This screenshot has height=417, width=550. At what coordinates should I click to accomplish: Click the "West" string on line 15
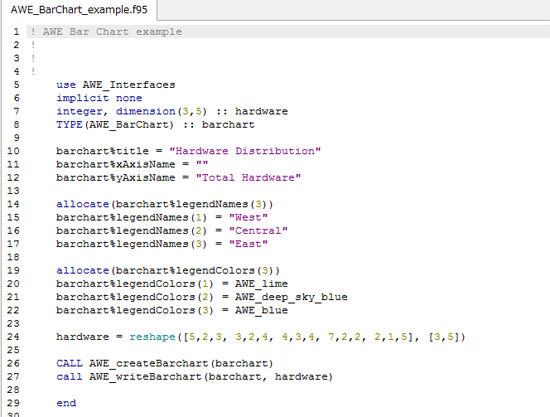click(248, 217)
